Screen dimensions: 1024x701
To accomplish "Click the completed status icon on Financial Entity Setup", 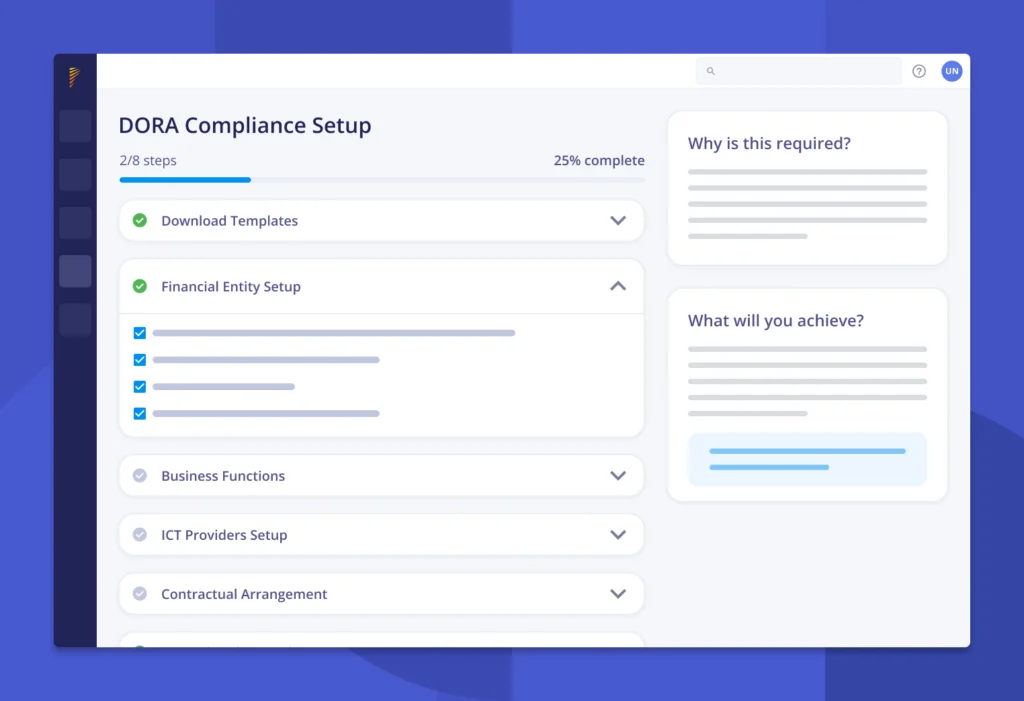I will (140, 286).
